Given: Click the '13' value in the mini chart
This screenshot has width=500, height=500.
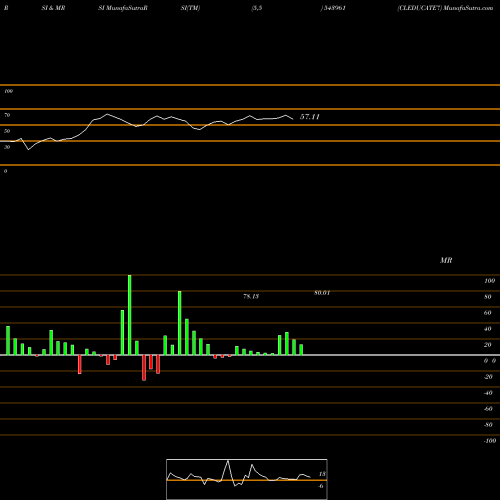Looking at the screenshot, I should pyautogui.click(x=322, y=474).
